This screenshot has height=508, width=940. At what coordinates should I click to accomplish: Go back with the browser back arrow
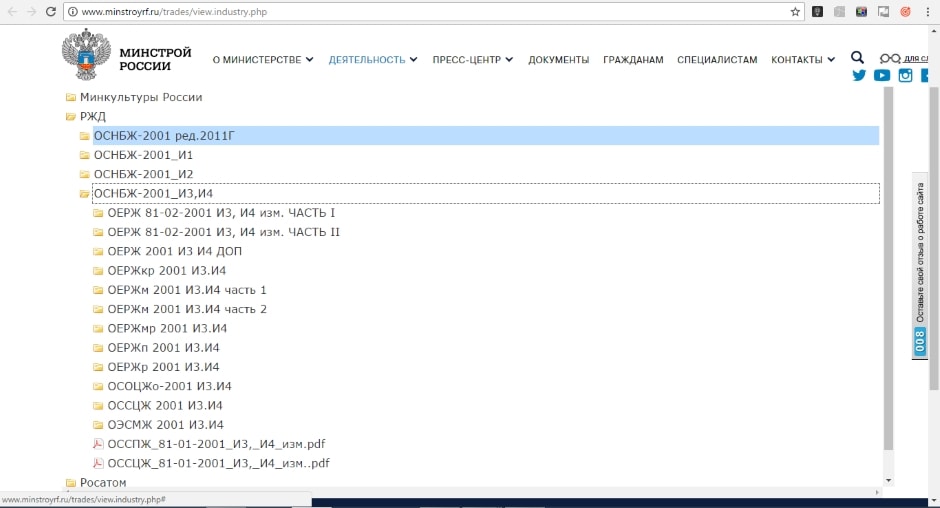point(13,11)
